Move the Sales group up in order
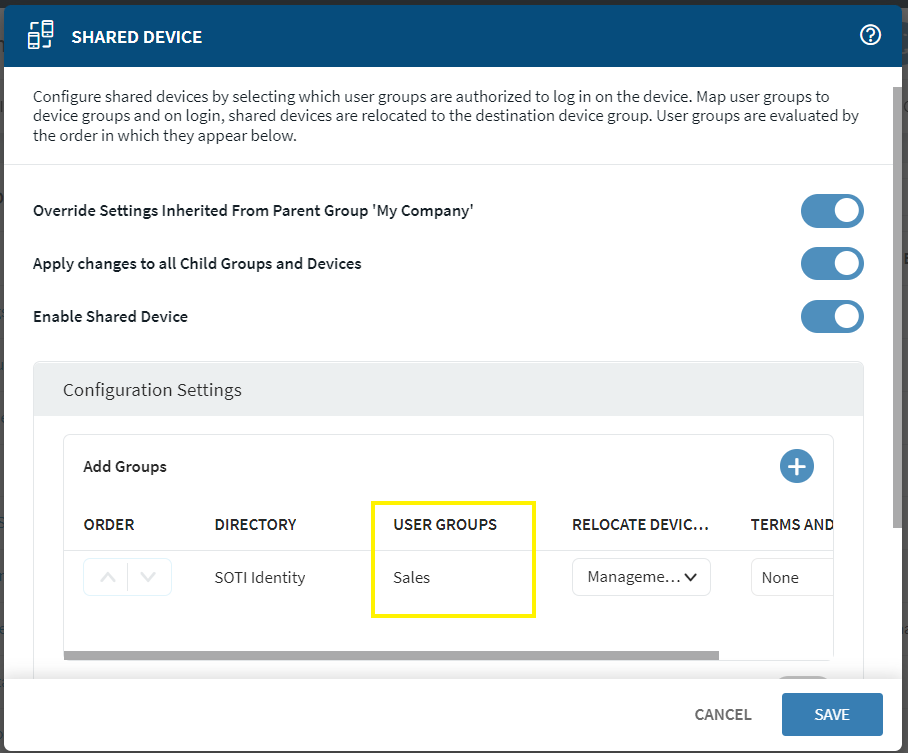This screenshot has width=908, height=753. (x=108, y=577)
